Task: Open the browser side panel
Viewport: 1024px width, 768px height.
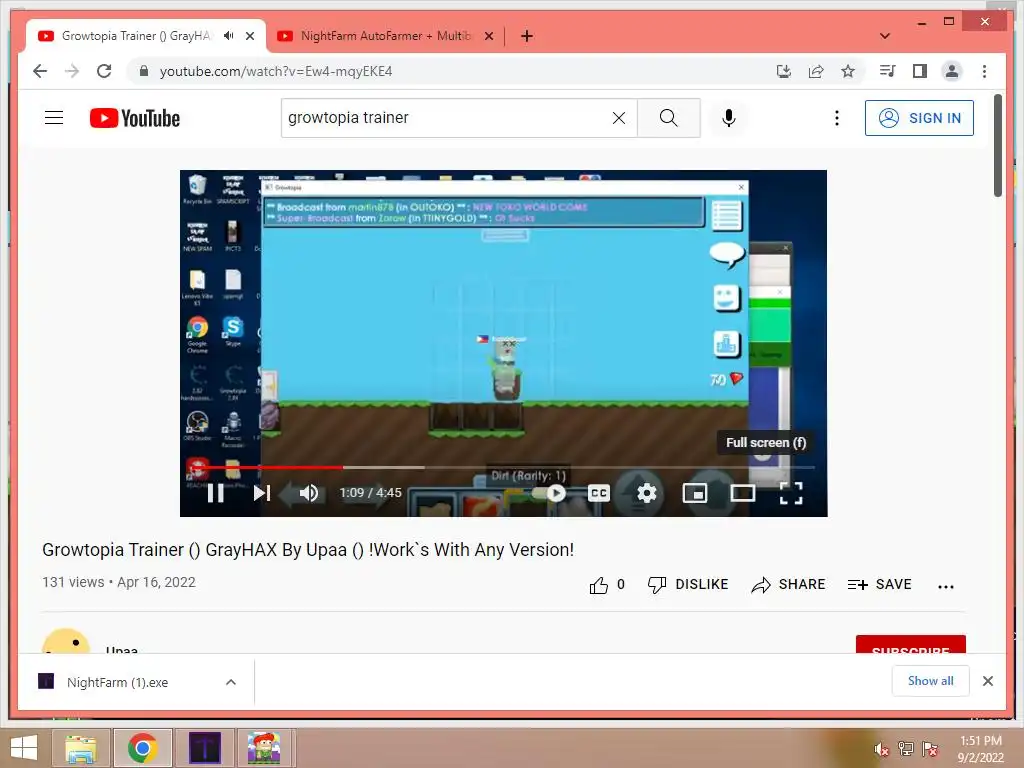Action: click(x=920, y=71)
